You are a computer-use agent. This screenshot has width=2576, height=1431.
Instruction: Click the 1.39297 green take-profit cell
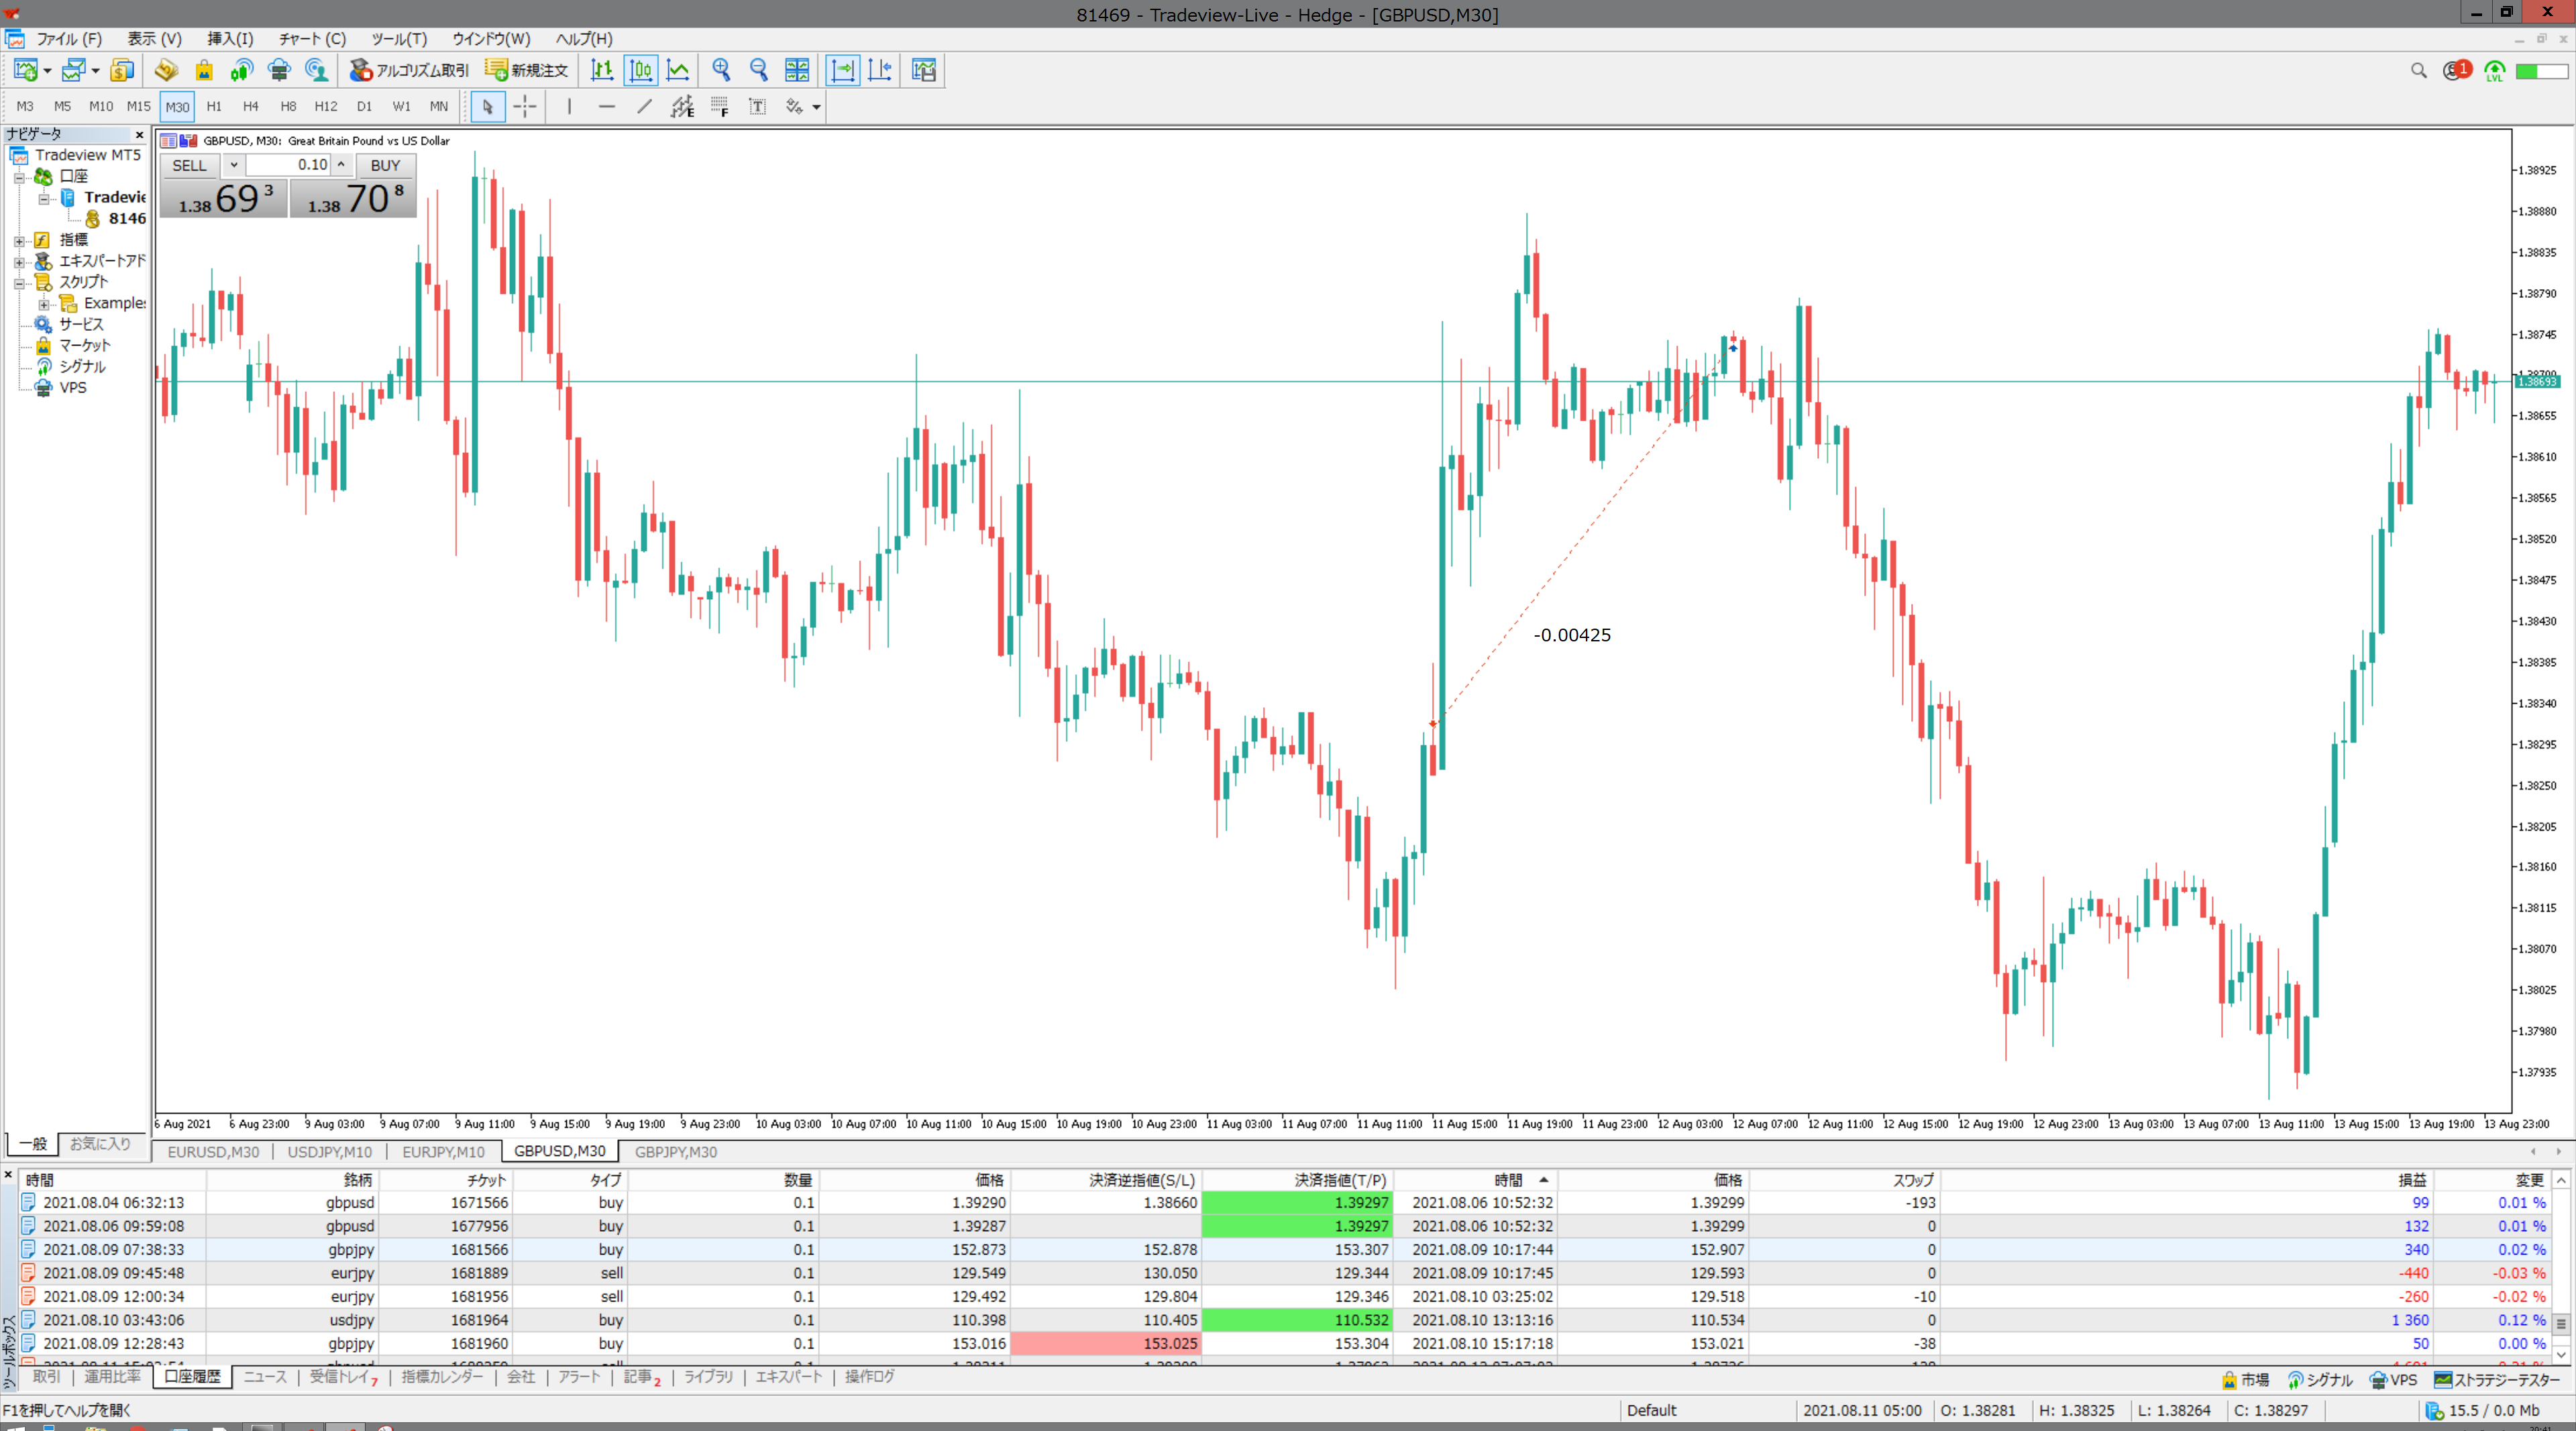click(x=1297, y=1203)
